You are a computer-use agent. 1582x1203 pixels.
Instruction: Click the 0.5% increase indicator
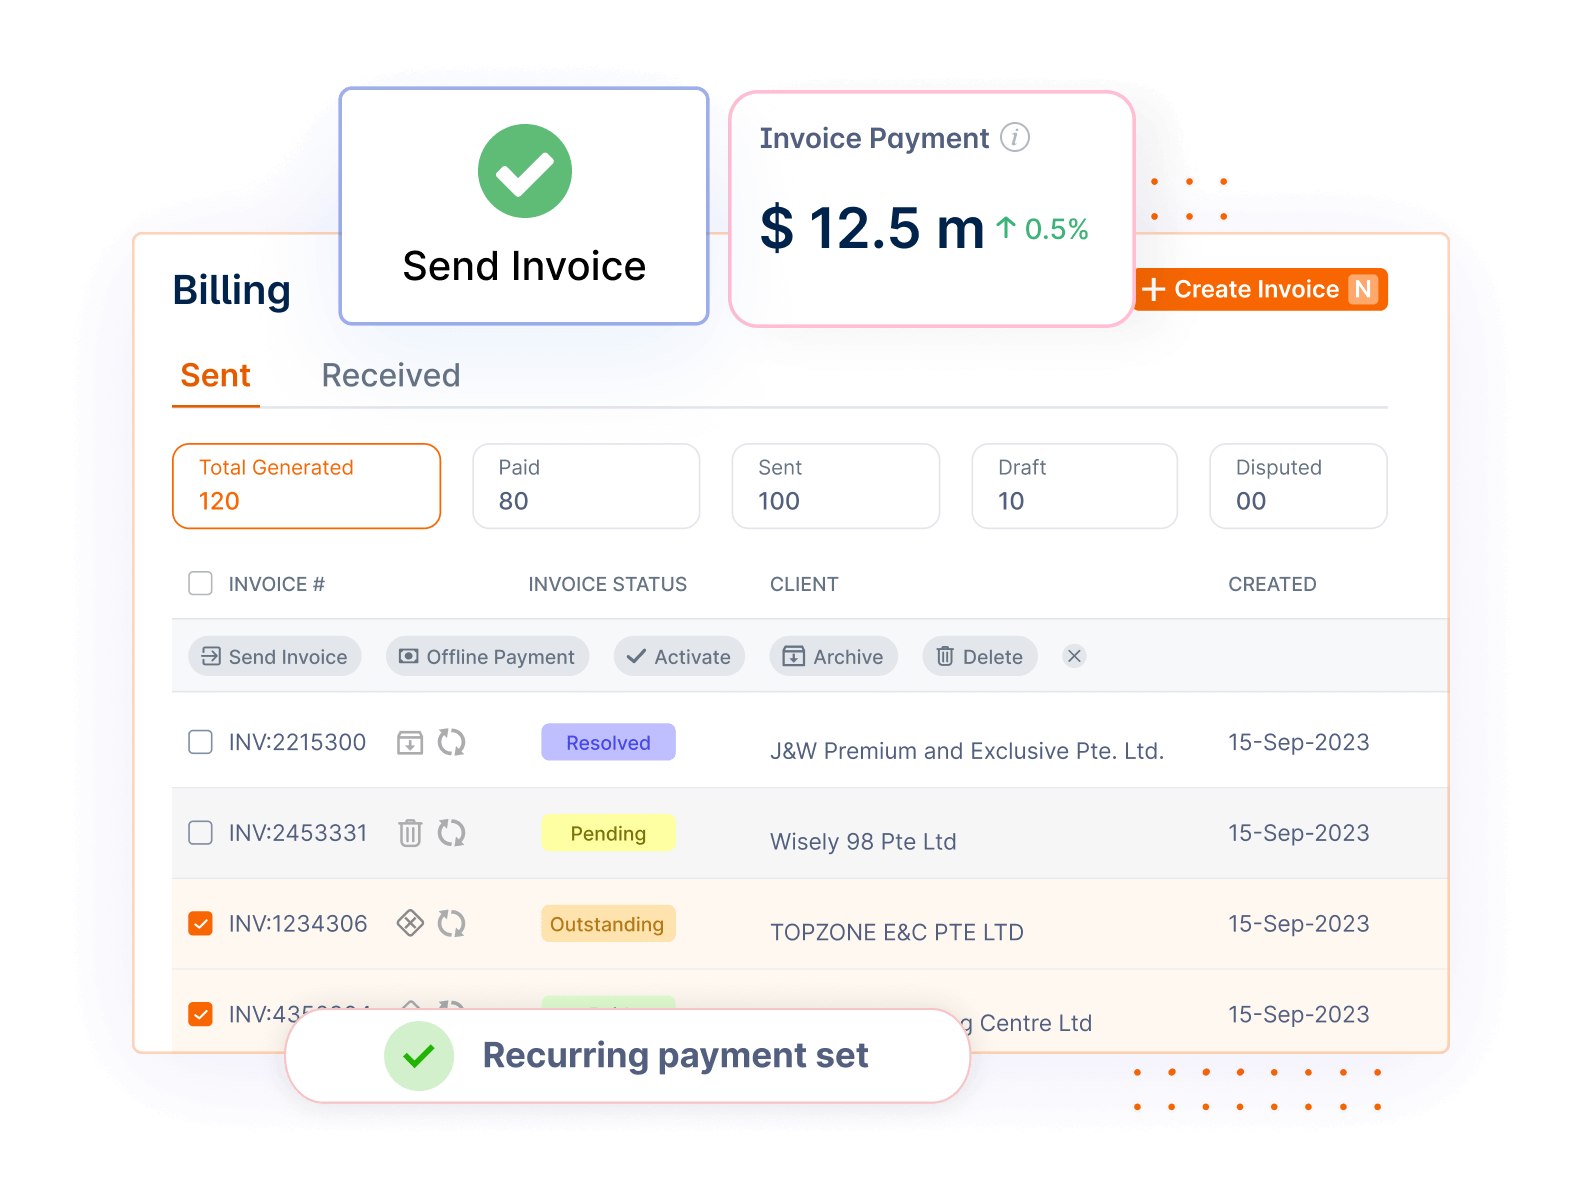point(1042,229)
